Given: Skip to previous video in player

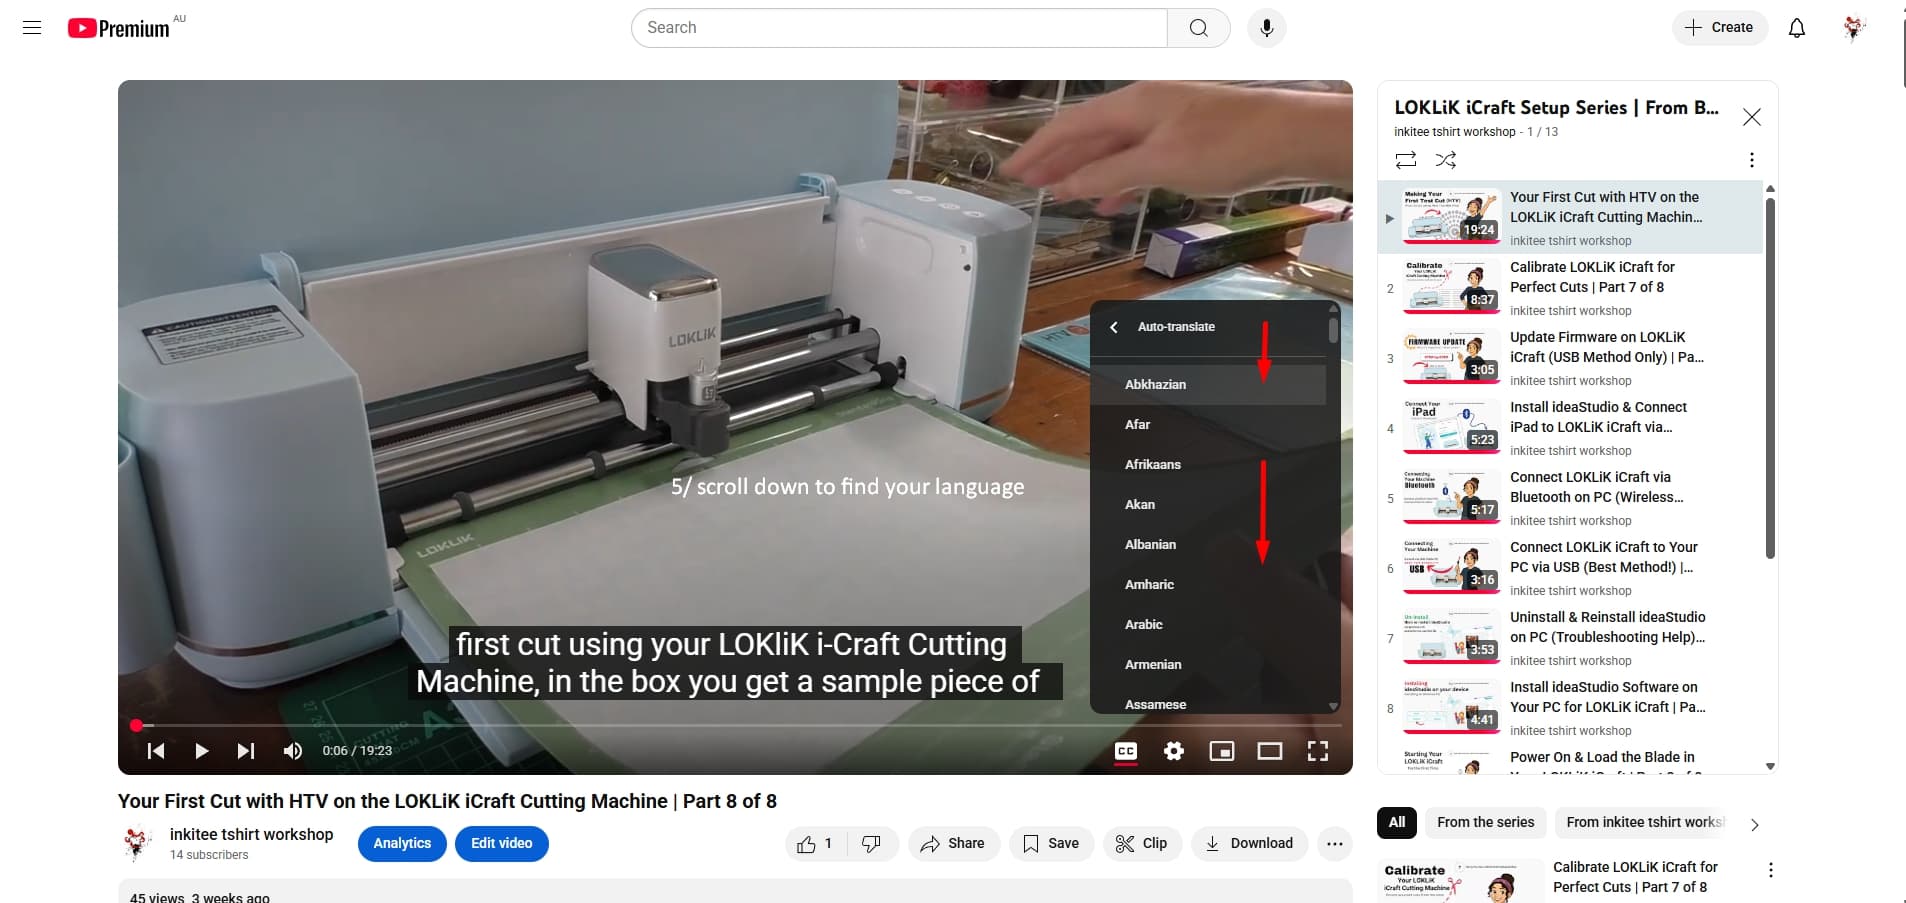Looking at the screenshot, I should (156, 751).
